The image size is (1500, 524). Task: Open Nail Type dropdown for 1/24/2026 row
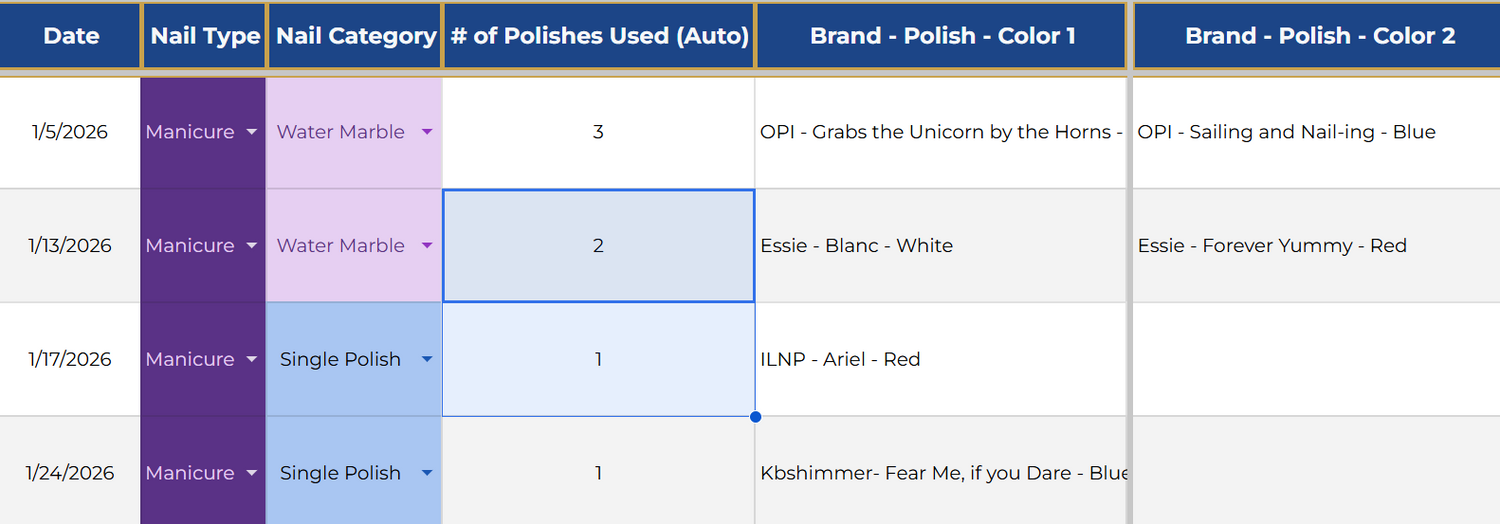(x=252, y=473)
